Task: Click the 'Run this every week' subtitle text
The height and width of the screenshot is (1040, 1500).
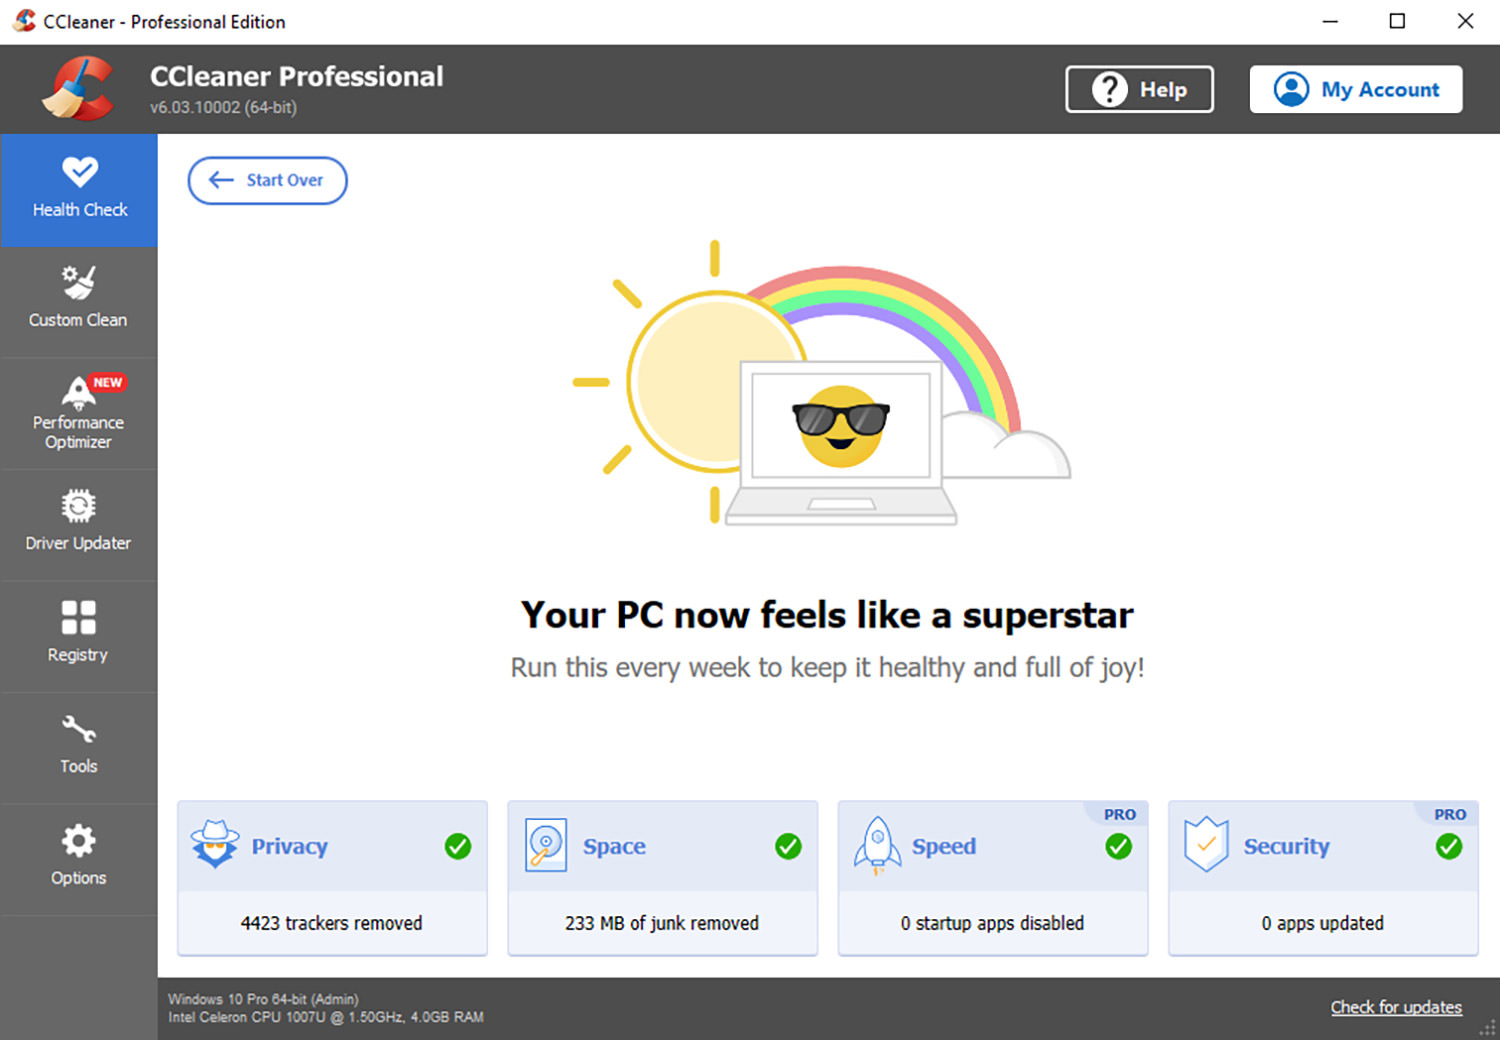Action: (827, 667)
